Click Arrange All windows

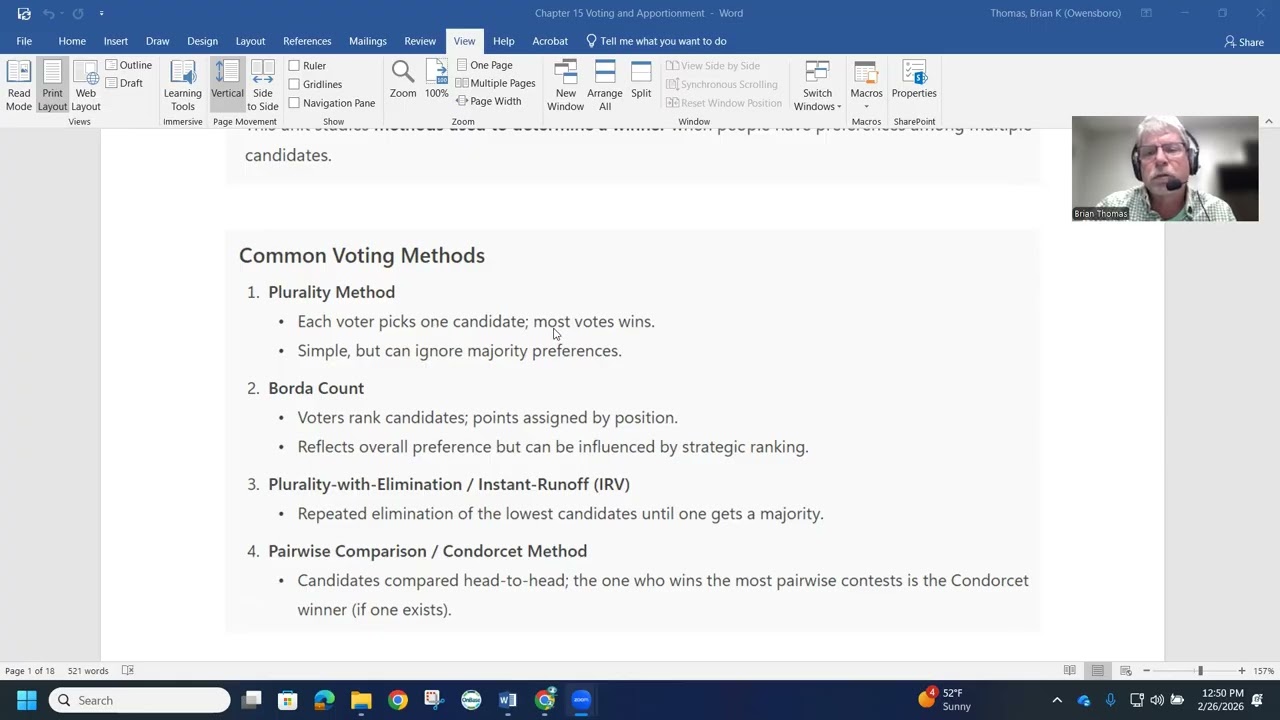click(x=605, y=86)
